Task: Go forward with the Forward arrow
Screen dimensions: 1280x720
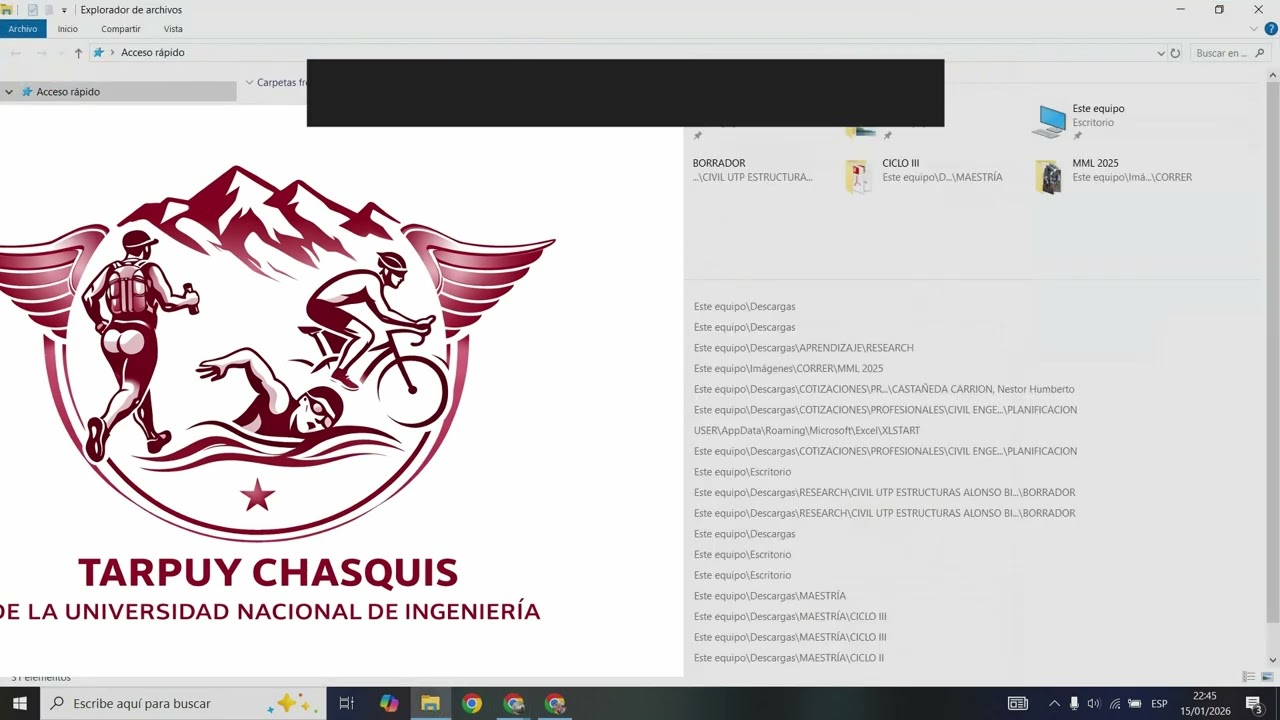Action: pyautogui.click(x=41, y=53)
